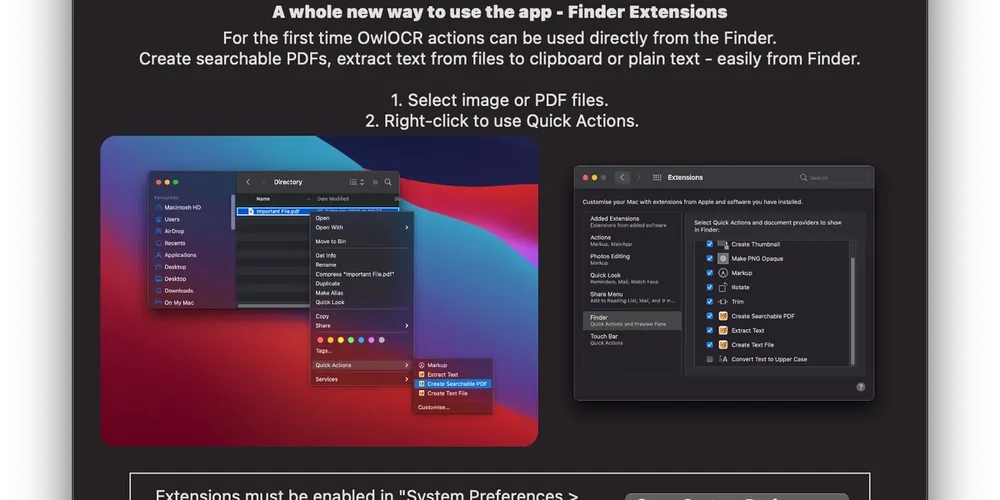This screenshot has width=1000, height=500.
Task: Choose Move to Bin in context menu
Action: pos(361,242)
